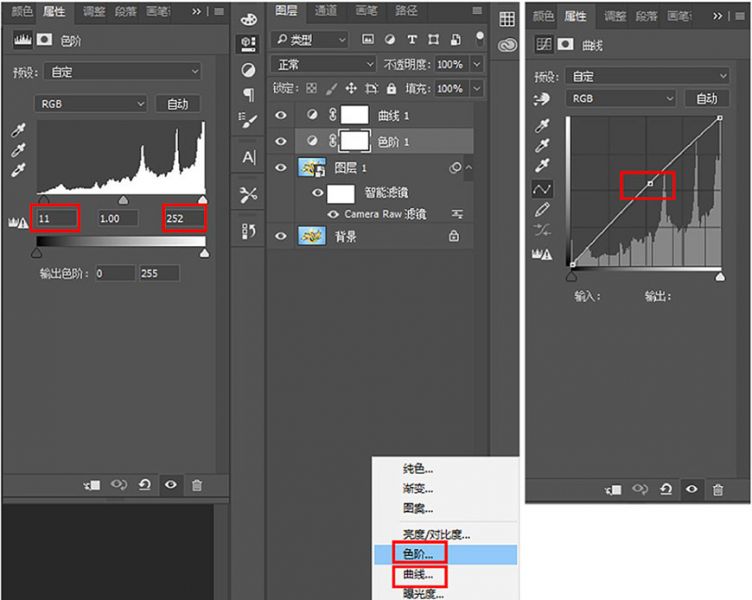The image size is (752, 600).
Task: Toggle Curves layer visibility in panel footer
Action: (x=692, y=489)
